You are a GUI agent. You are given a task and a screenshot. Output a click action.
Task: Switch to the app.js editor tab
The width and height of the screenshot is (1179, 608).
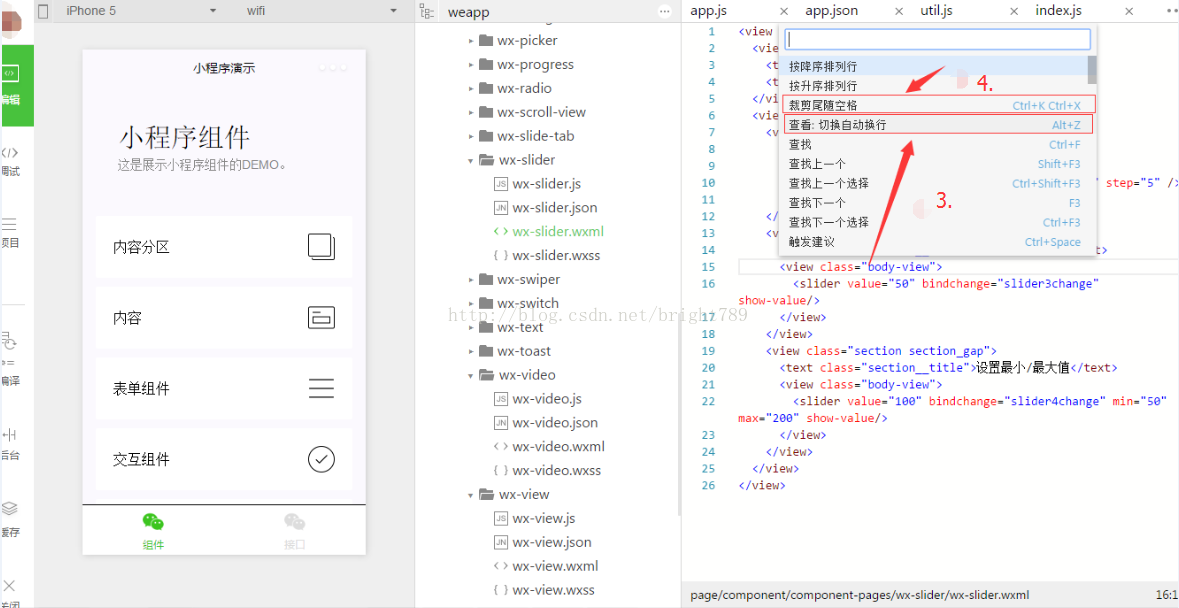click(709, 11)
